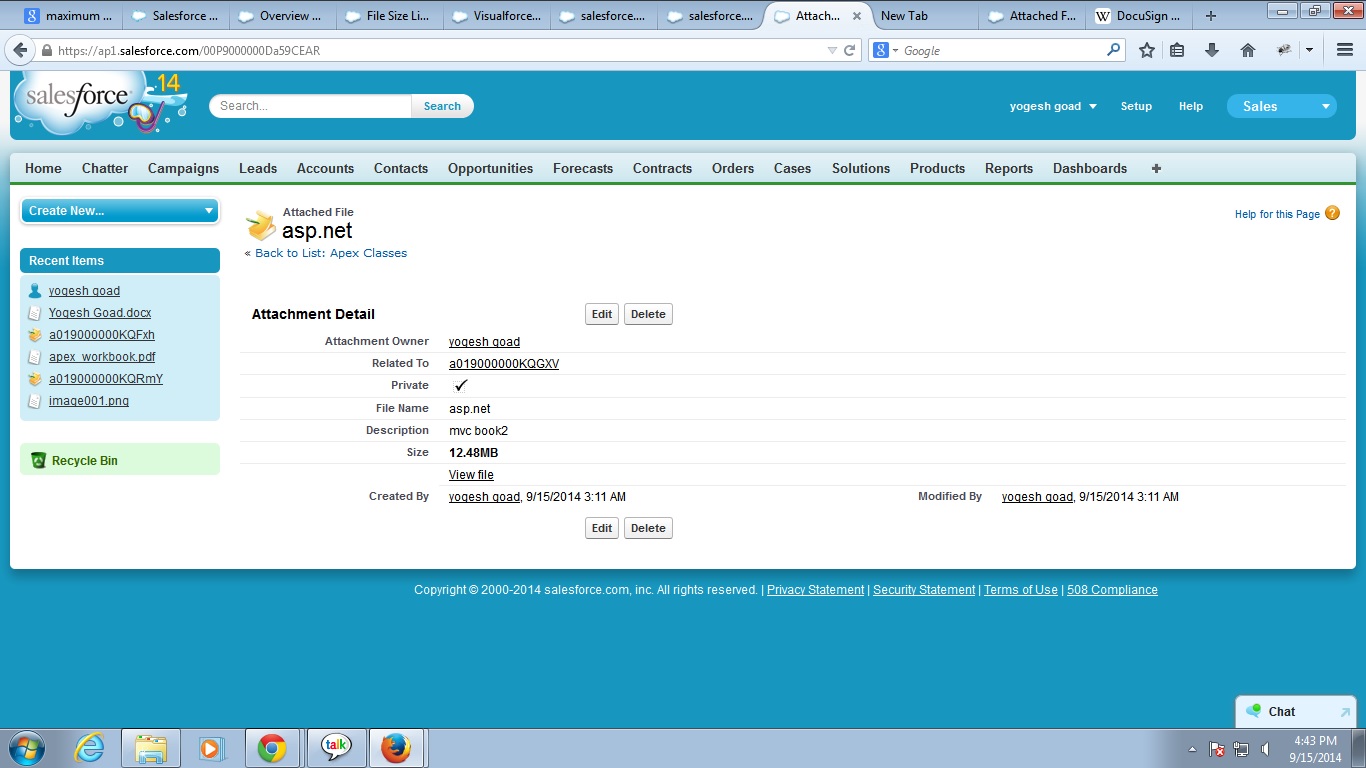Click the network icon in the system tray
This screenshot has height=768, width=1366.
pos(1241,749)
